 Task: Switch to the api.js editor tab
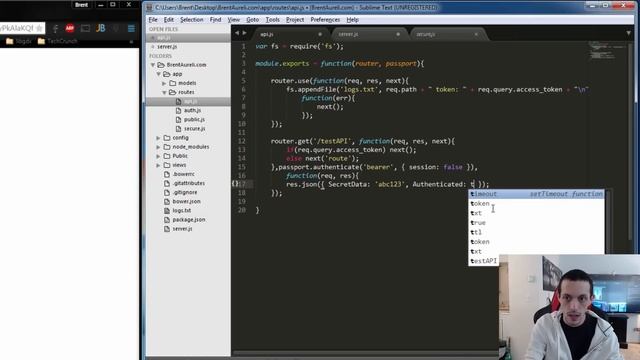pos(289,34)
